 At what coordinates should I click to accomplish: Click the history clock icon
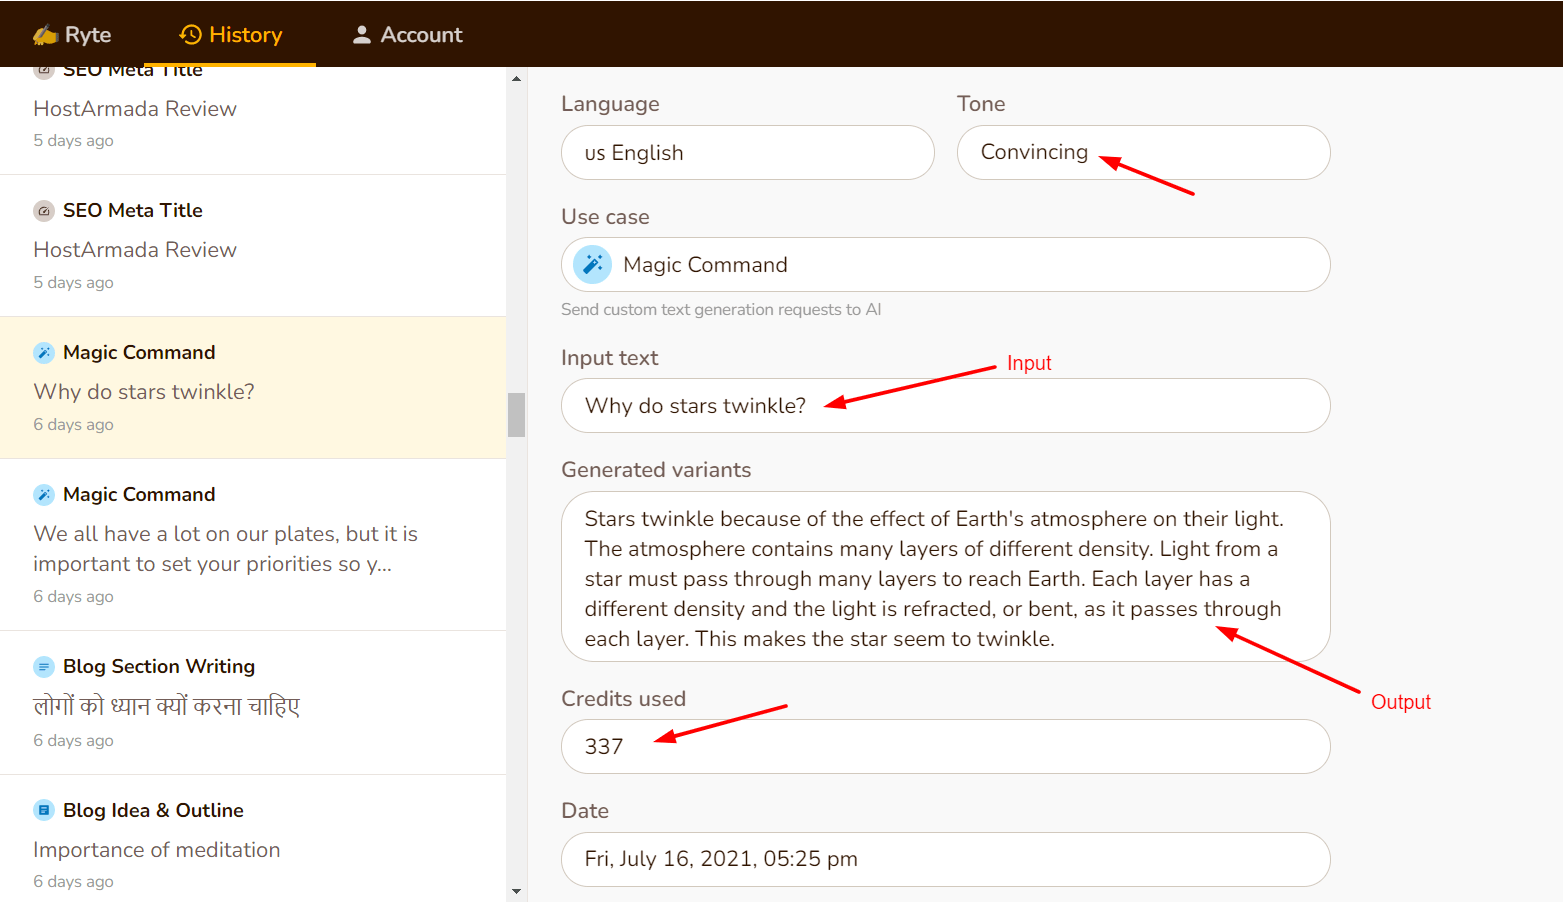(x=190, y=35)
